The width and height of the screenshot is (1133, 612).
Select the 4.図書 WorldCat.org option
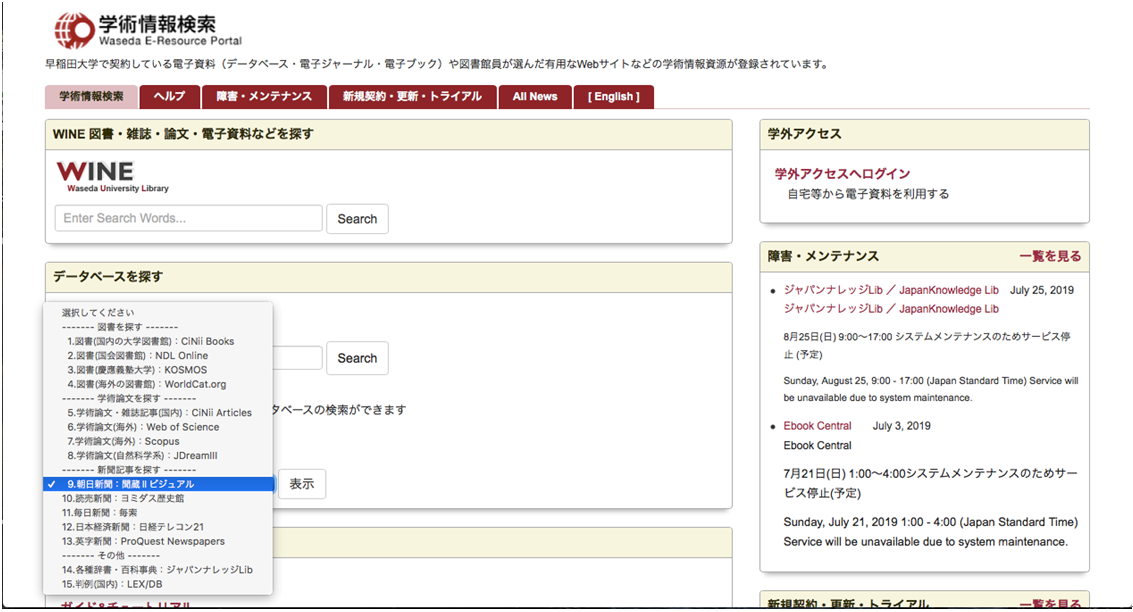pyautogui.click(x=158, y=384)
